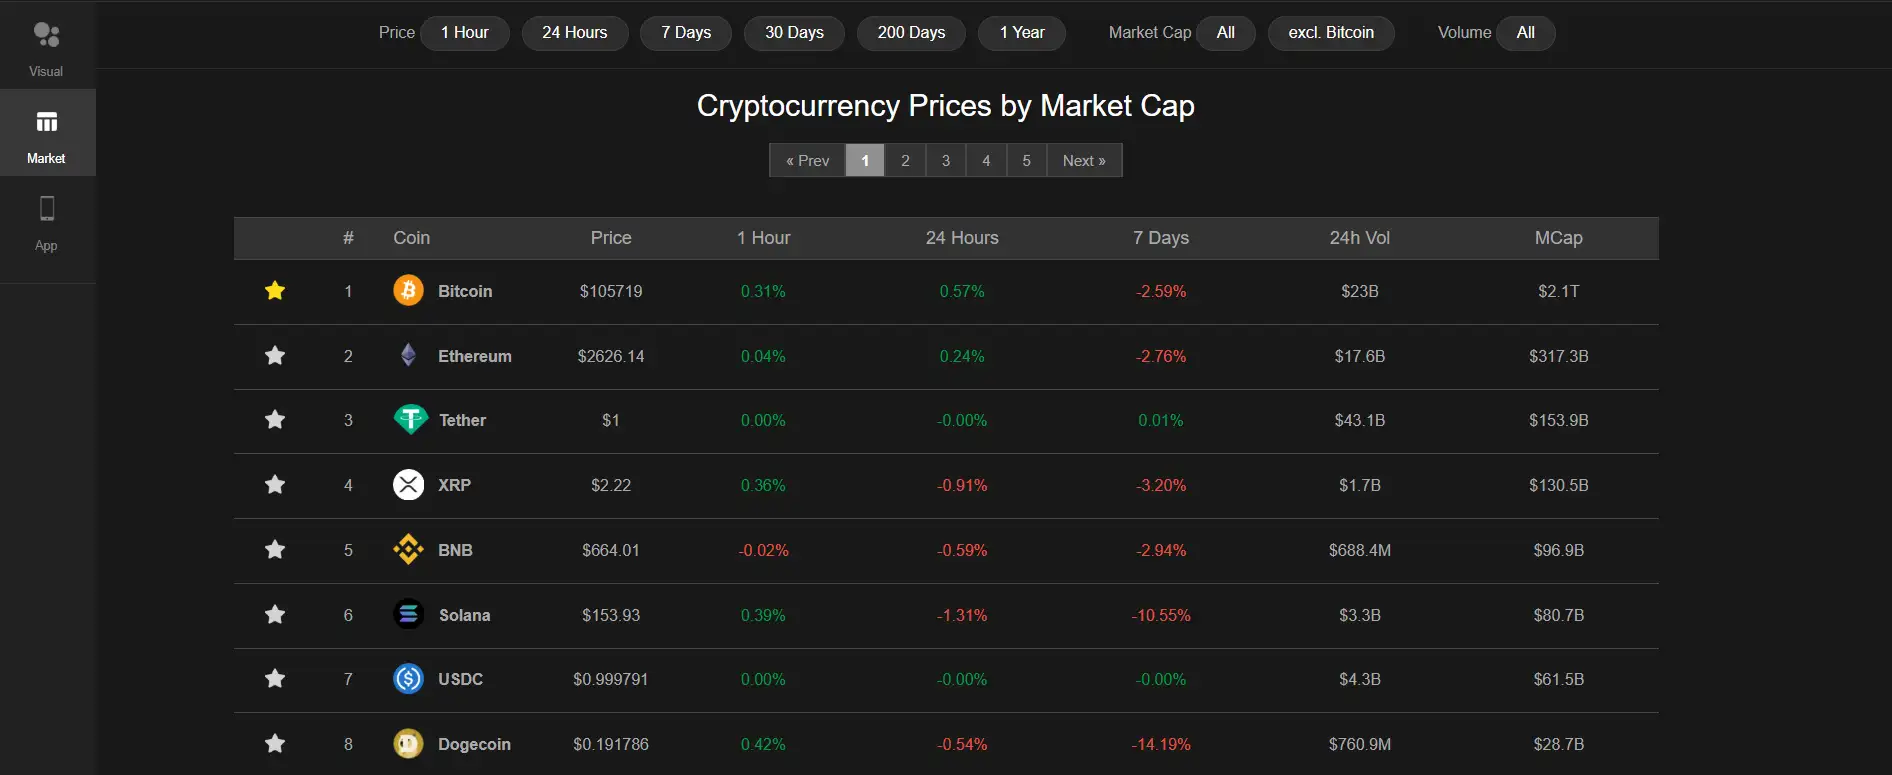Unfavorite Bitcoin with the yellow star
1892x775 pixels.
click(275, 291)
